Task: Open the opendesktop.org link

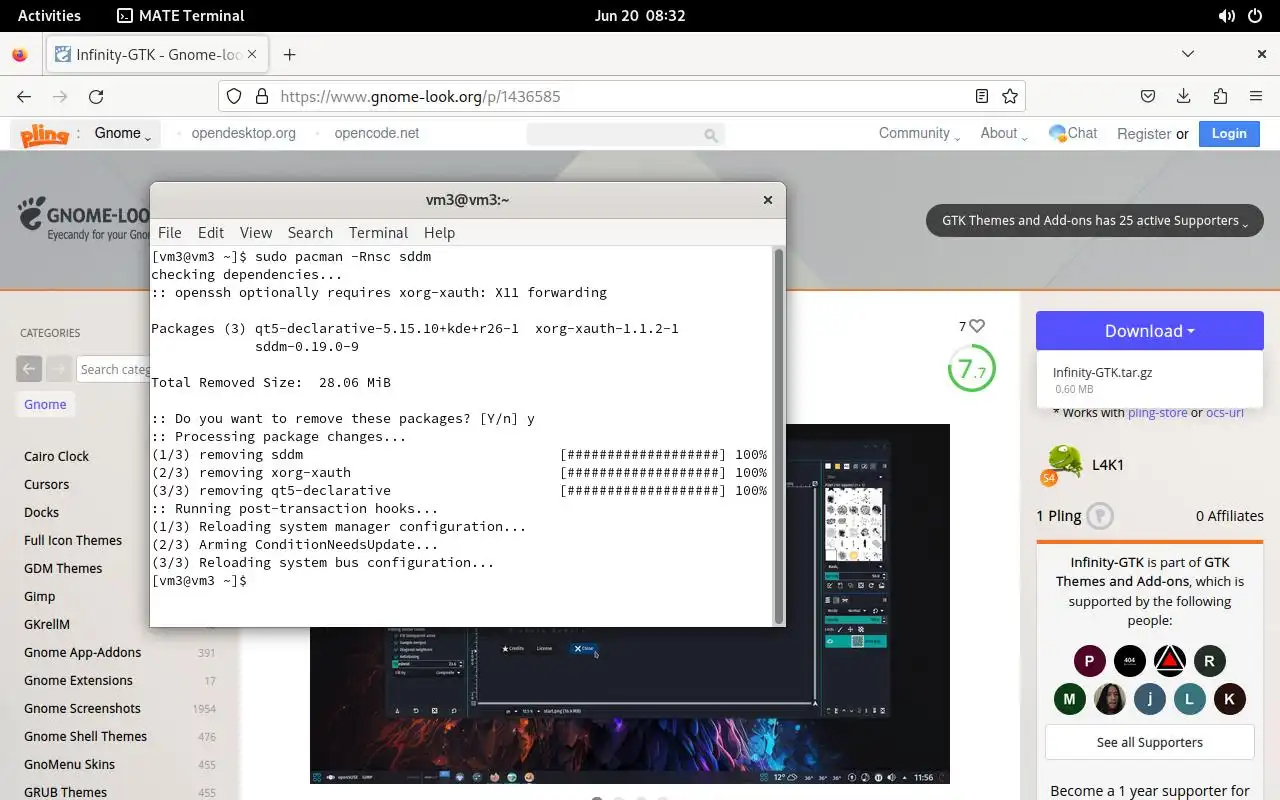Action: 243,133
